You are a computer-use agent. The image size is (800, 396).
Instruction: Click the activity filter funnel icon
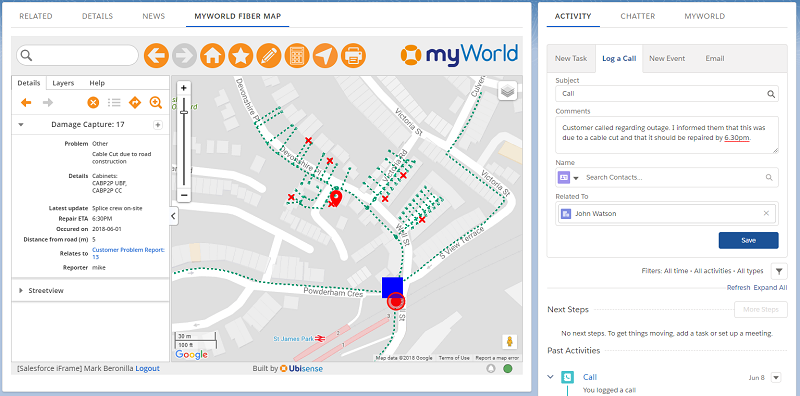coord(779,271)
